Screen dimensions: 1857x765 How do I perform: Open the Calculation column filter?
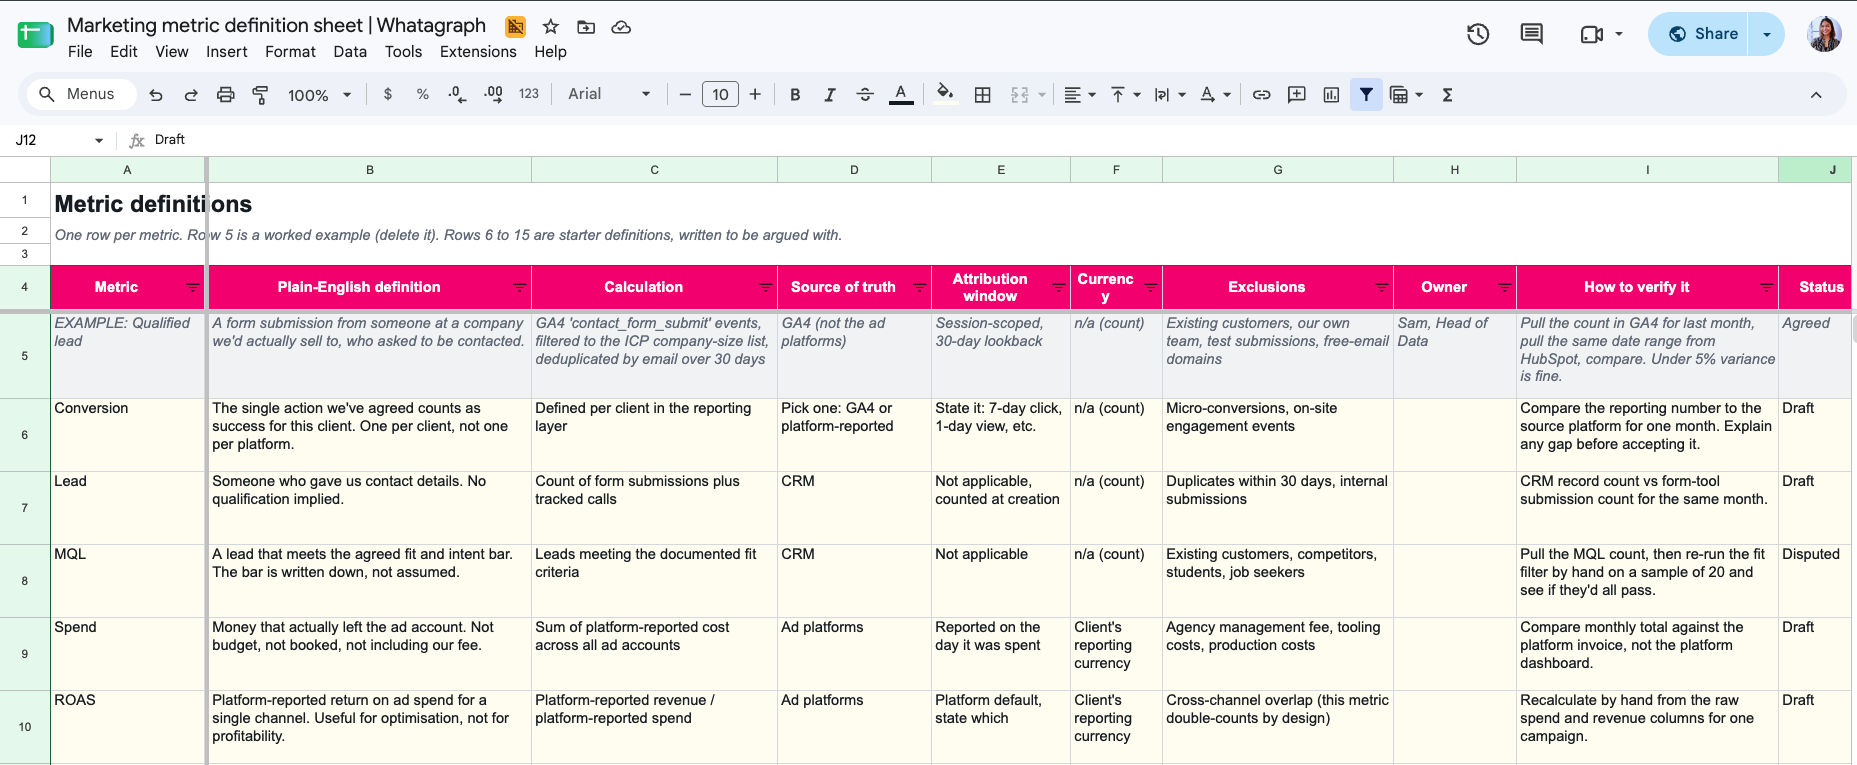point(766,287)
